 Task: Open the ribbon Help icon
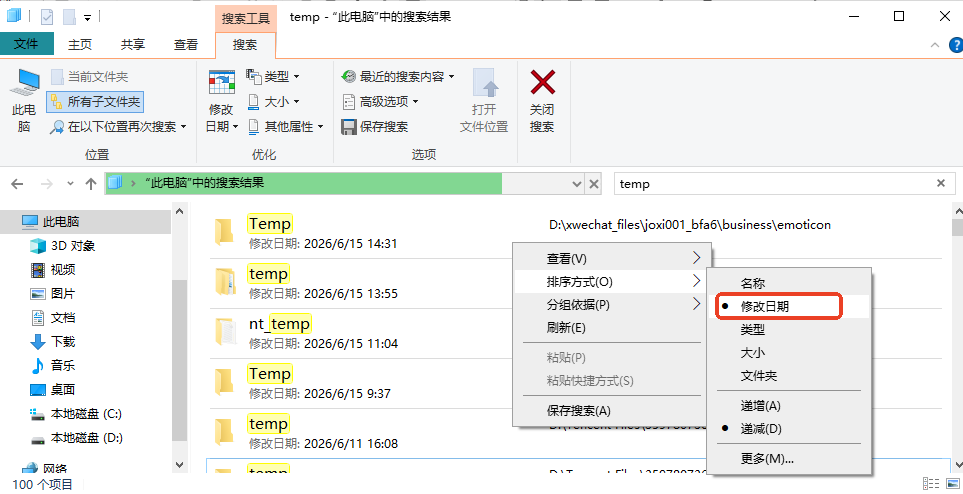click(x=956, y=44)
